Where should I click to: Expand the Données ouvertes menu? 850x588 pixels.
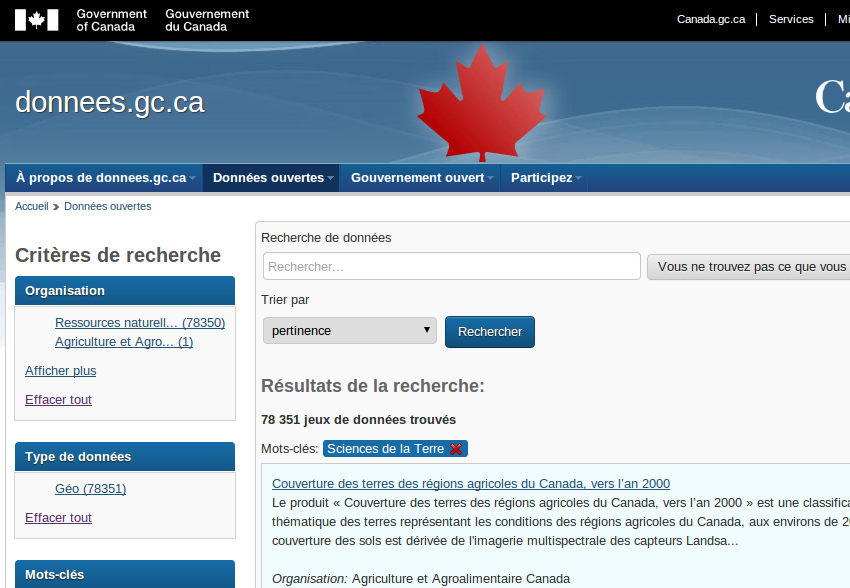coord(272,178)
